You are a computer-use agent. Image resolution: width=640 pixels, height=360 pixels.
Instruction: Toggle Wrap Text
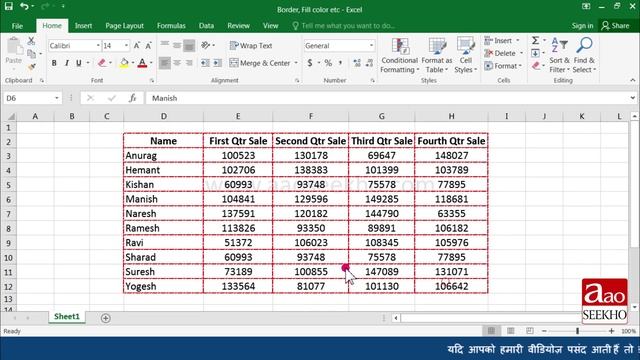251,45
